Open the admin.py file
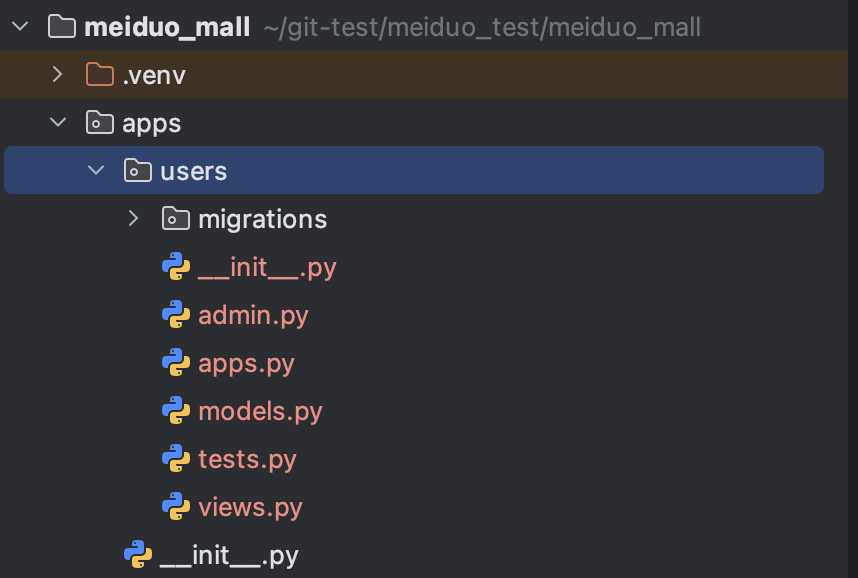Viewport: 858px width, 578px height. point(253,315)
